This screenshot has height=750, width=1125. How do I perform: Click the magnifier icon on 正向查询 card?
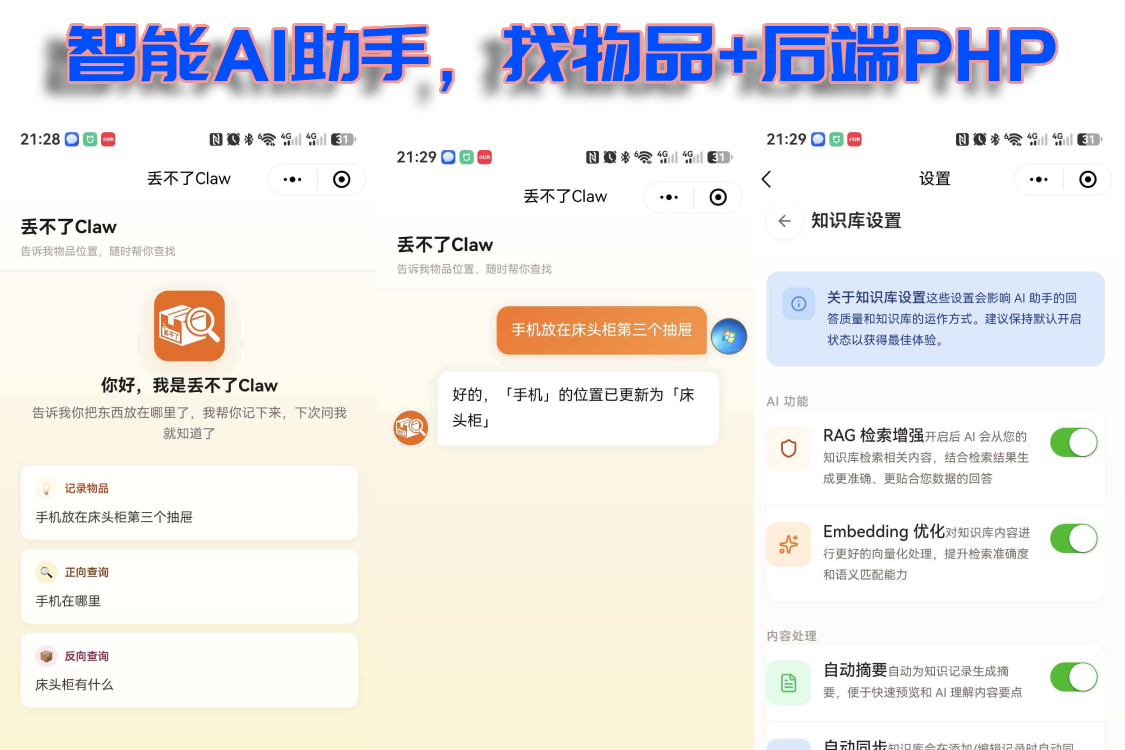[46, 572]
